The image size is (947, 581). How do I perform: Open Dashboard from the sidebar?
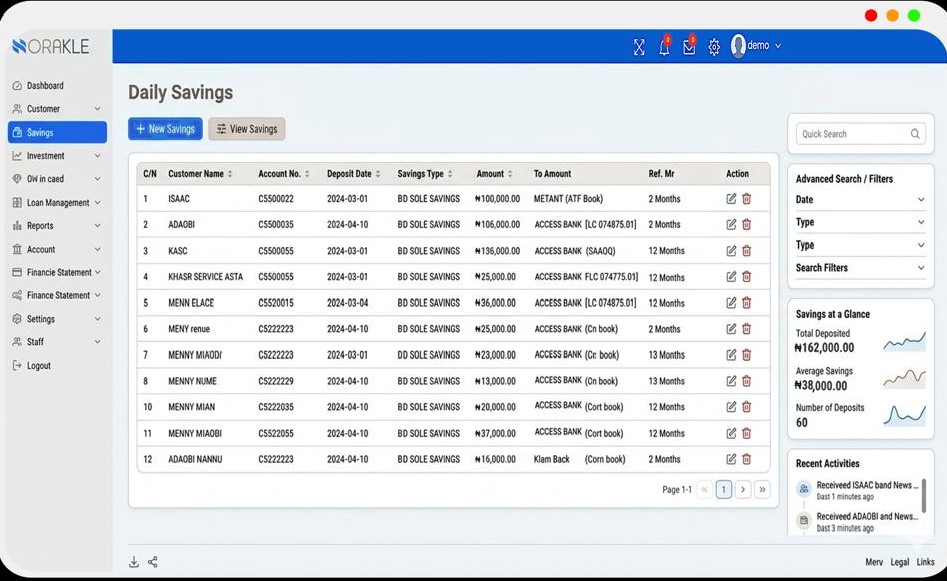coord(45,86)
